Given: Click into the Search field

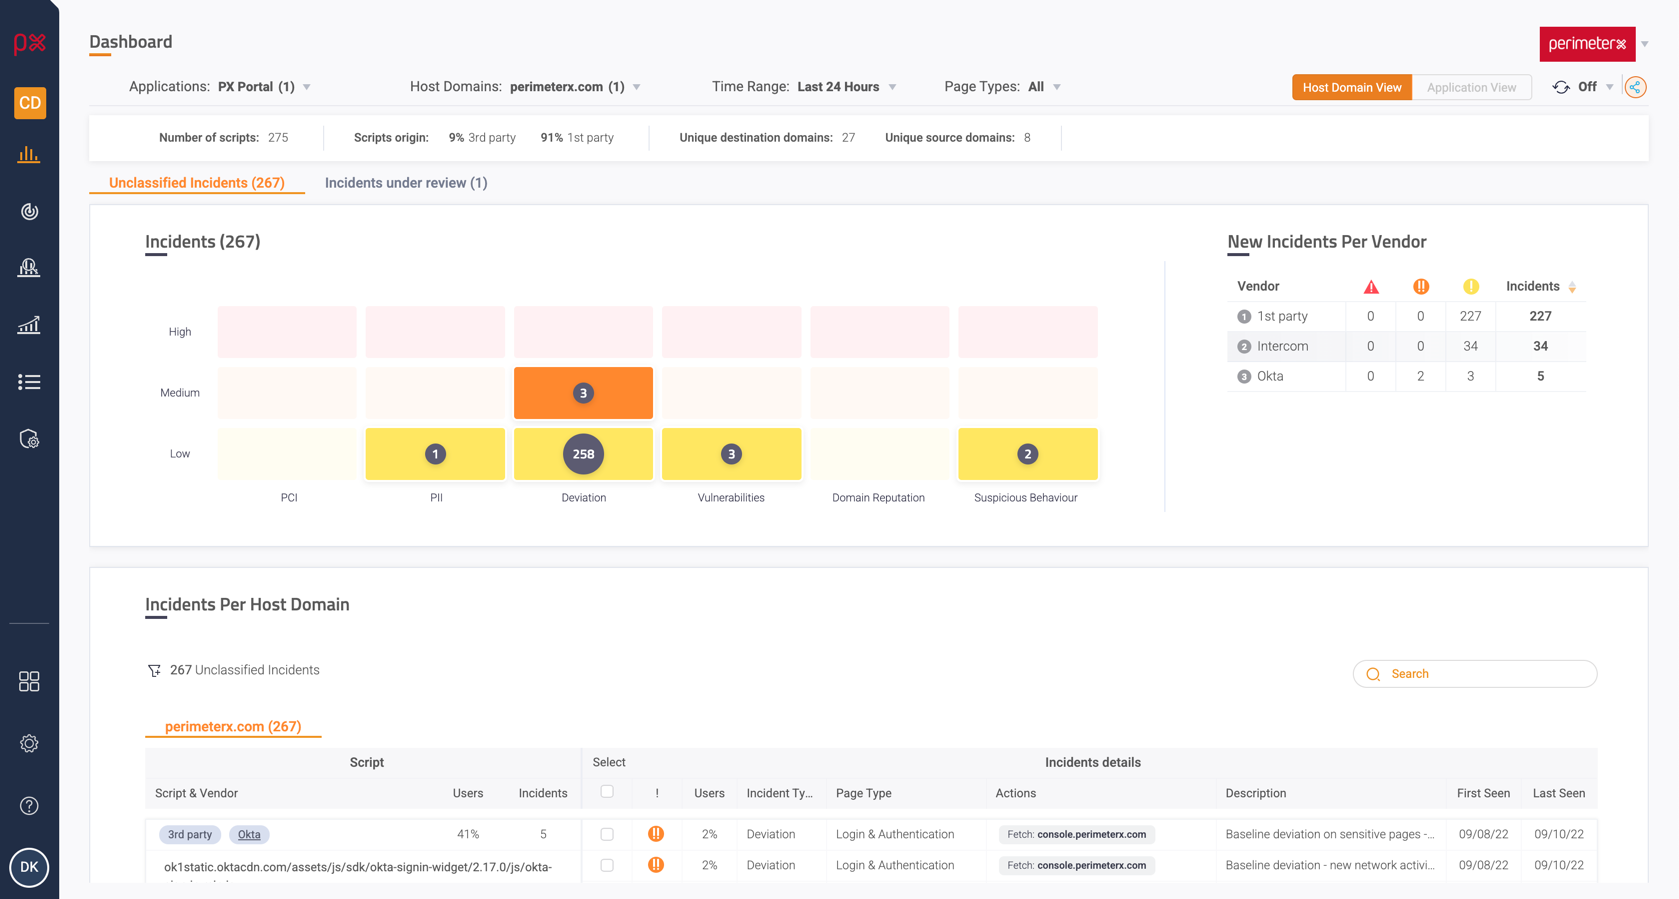Looking at the screenshot, I should click(1475, 674).
